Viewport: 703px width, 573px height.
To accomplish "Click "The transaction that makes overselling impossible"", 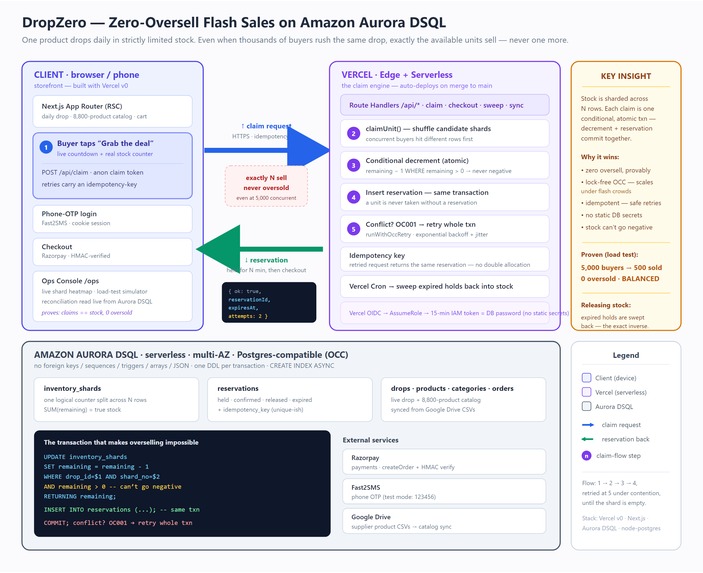I will pos(121,443).
